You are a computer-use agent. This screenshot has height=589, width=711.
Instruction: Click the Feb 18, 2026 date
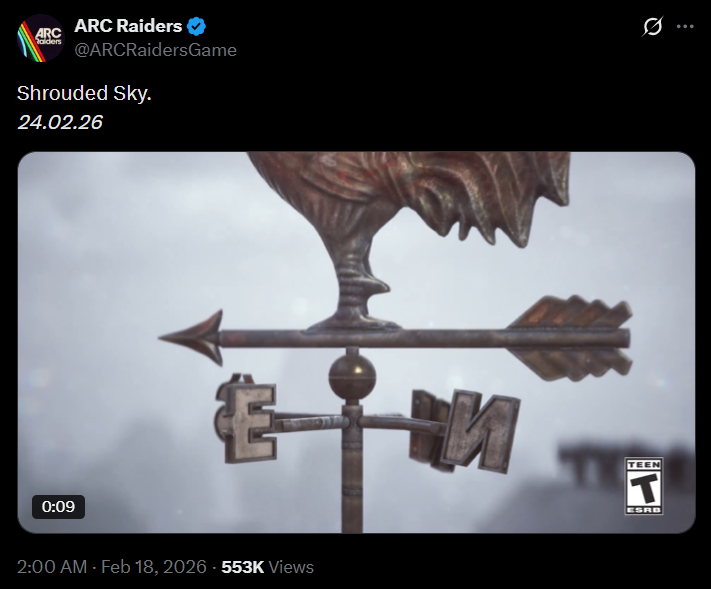point(154,567)
